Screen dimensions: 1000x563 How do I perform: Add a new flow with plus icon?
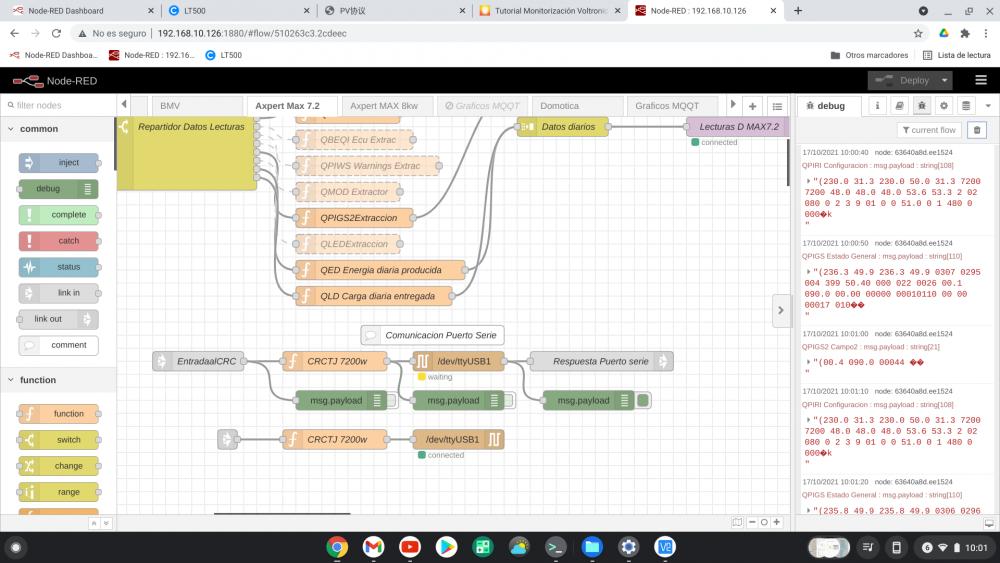753,106
